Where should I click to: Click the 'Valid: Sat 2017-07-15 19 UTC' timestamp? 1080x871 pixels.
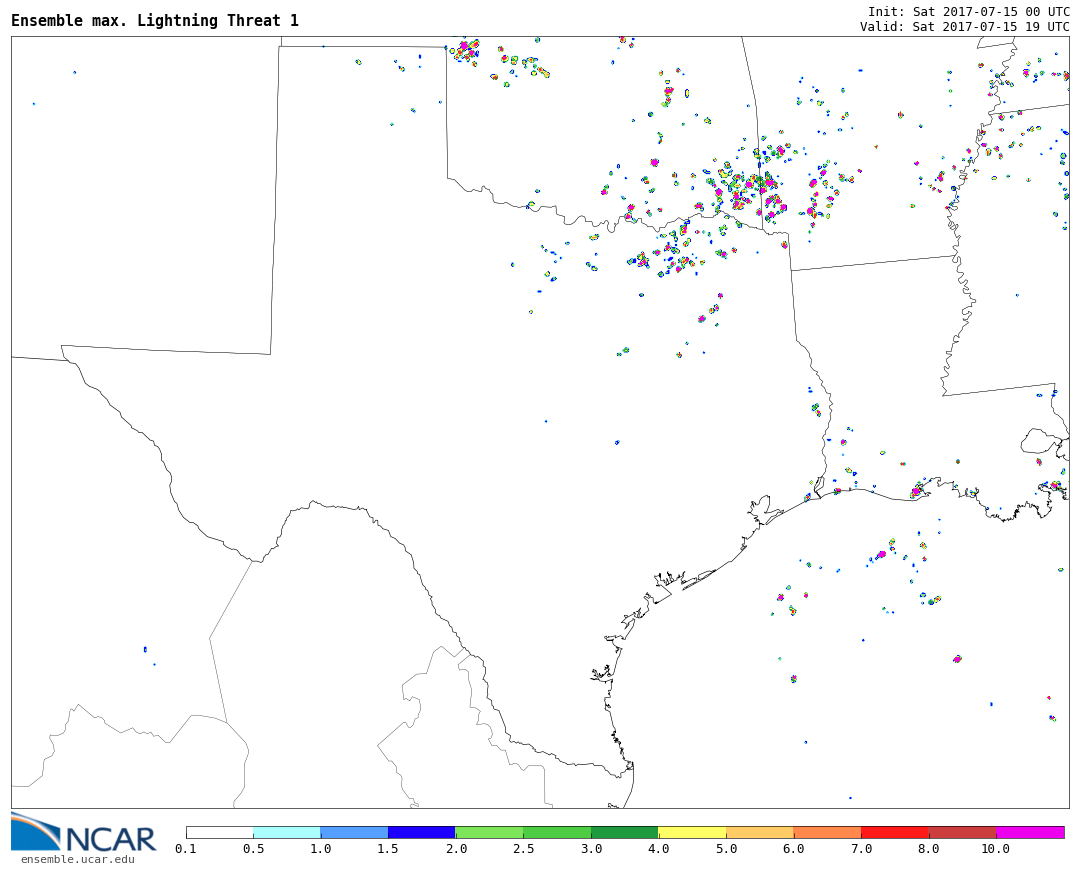pos(964,26)
